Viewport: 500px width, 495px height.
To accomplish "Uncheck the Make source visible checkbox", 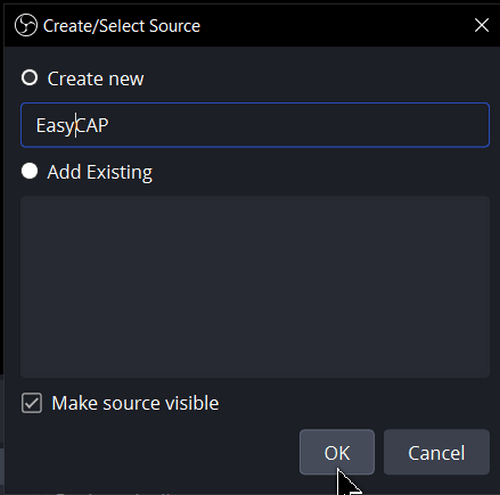I will [x=32, y=403].
